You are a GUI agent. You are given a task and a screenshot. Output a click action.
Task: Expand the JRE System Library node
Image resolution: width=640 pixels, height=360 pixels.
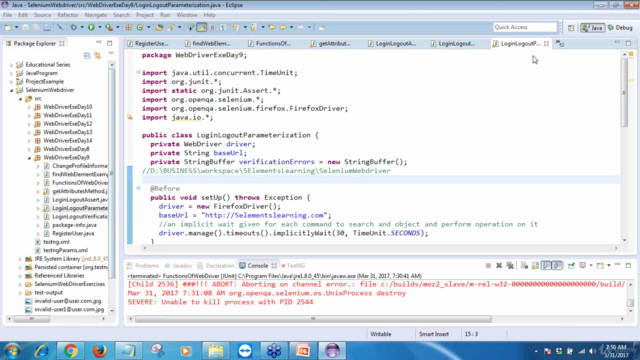coord(20,259)
